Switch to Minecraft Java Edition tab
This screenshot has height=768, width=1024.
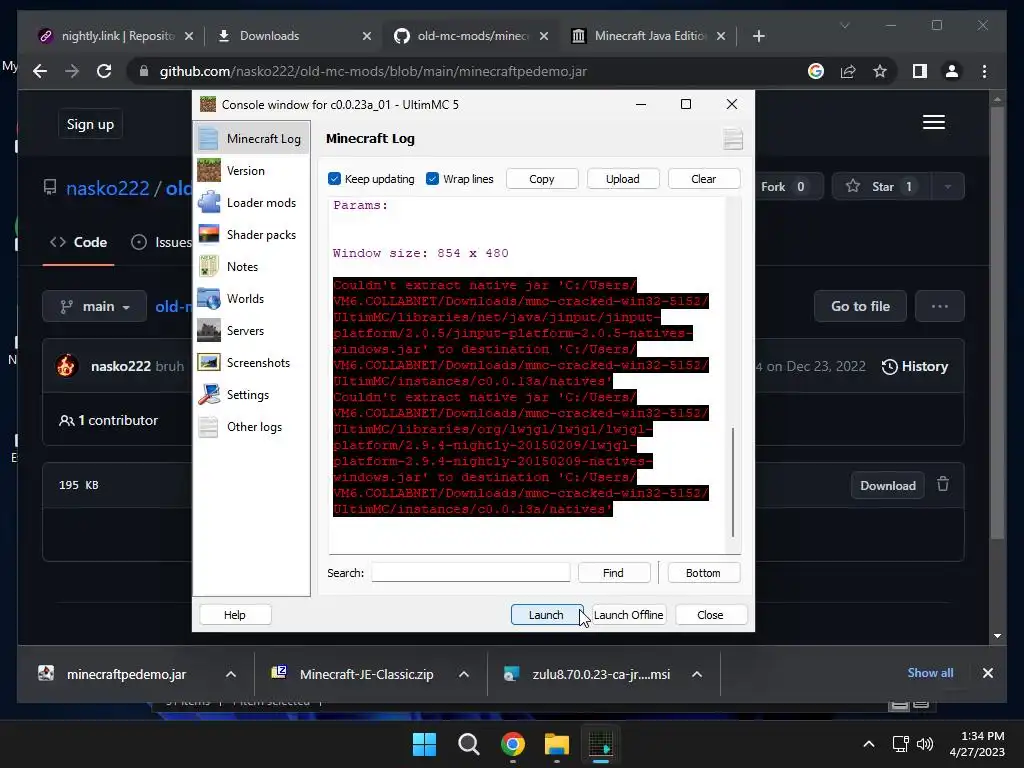click(650, 36)
